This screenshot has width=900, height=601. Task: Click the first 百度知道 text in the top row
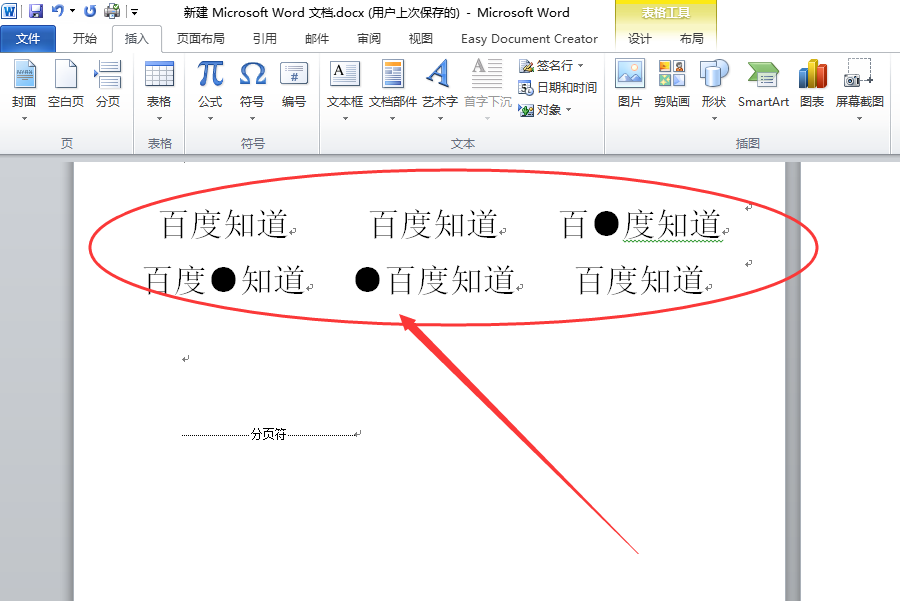224,224
